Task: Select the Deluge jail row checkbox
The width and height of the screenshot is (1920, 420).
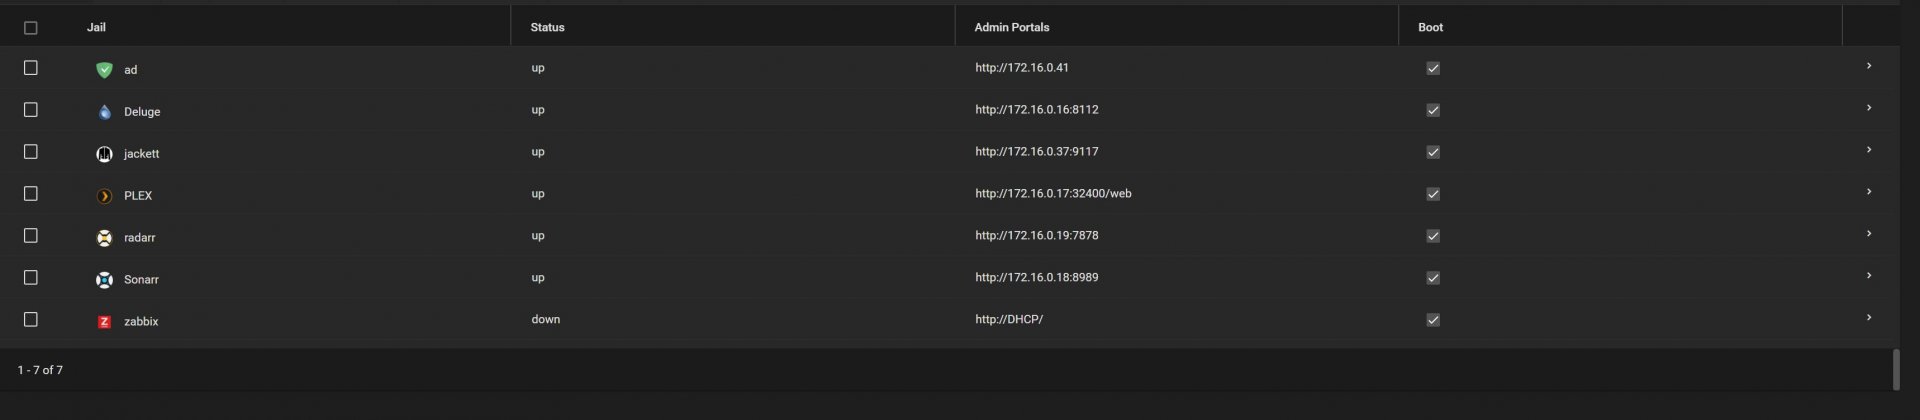Action: [31, 110]
